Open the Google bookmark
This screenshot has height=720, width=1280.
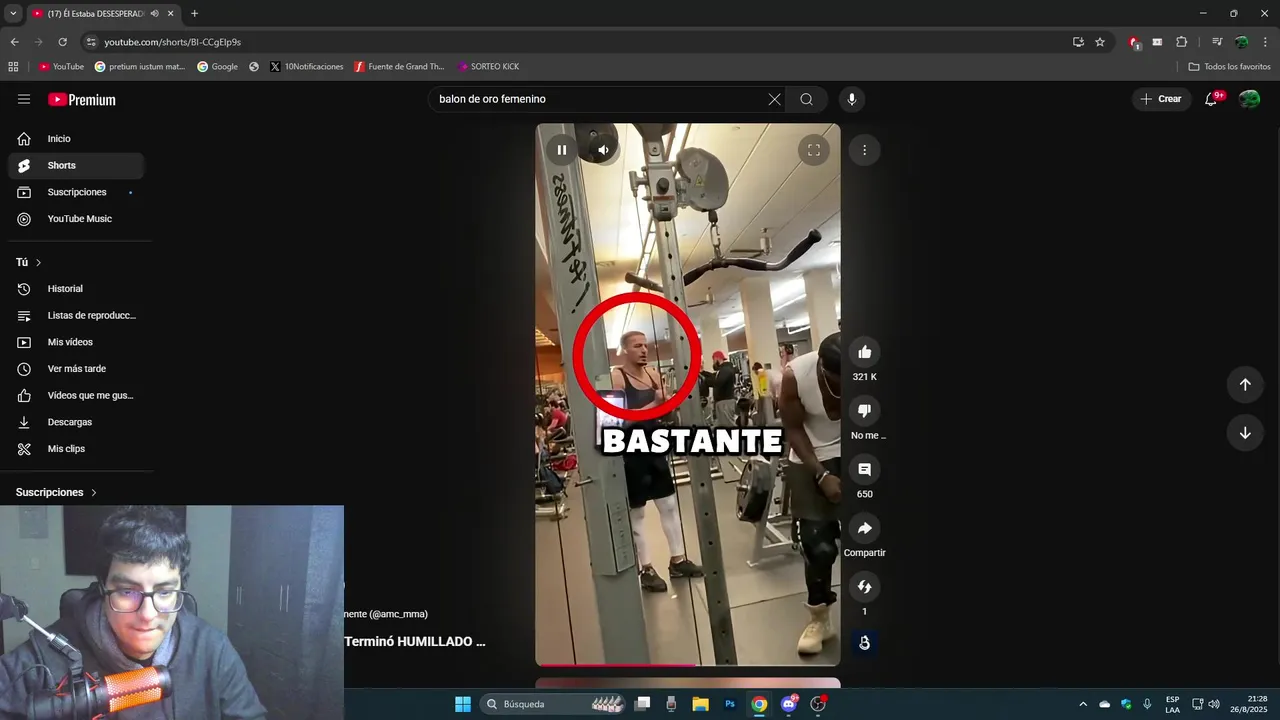pos(217,67)
